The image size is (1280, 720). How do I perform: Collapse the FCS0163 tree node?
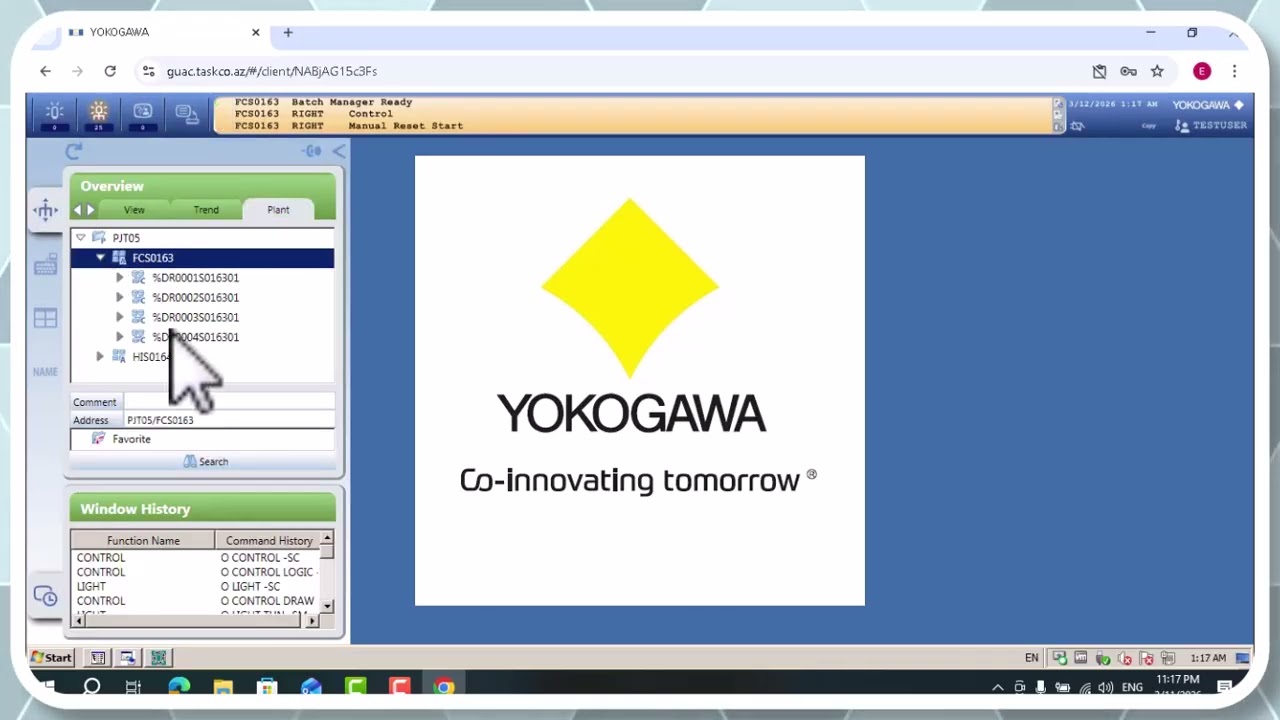coord(100,258)
